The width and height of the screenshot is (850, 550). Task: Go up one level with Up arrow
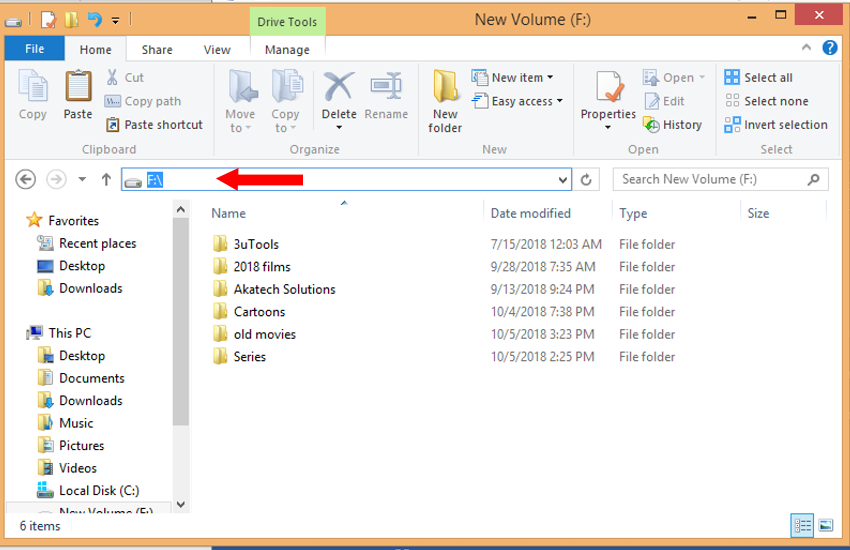click(x=106, y=179)
